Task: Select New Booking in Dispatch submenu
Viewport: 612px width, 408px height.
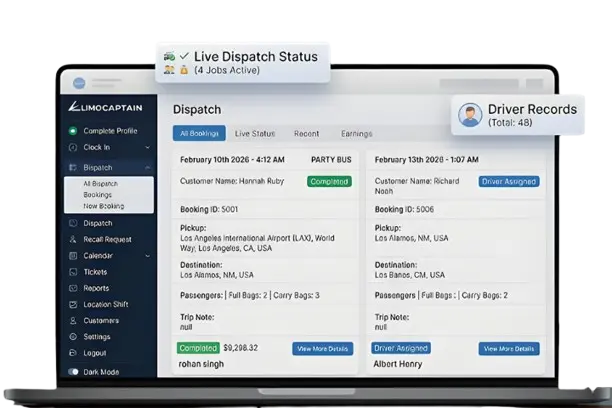Action: (104, 205)
